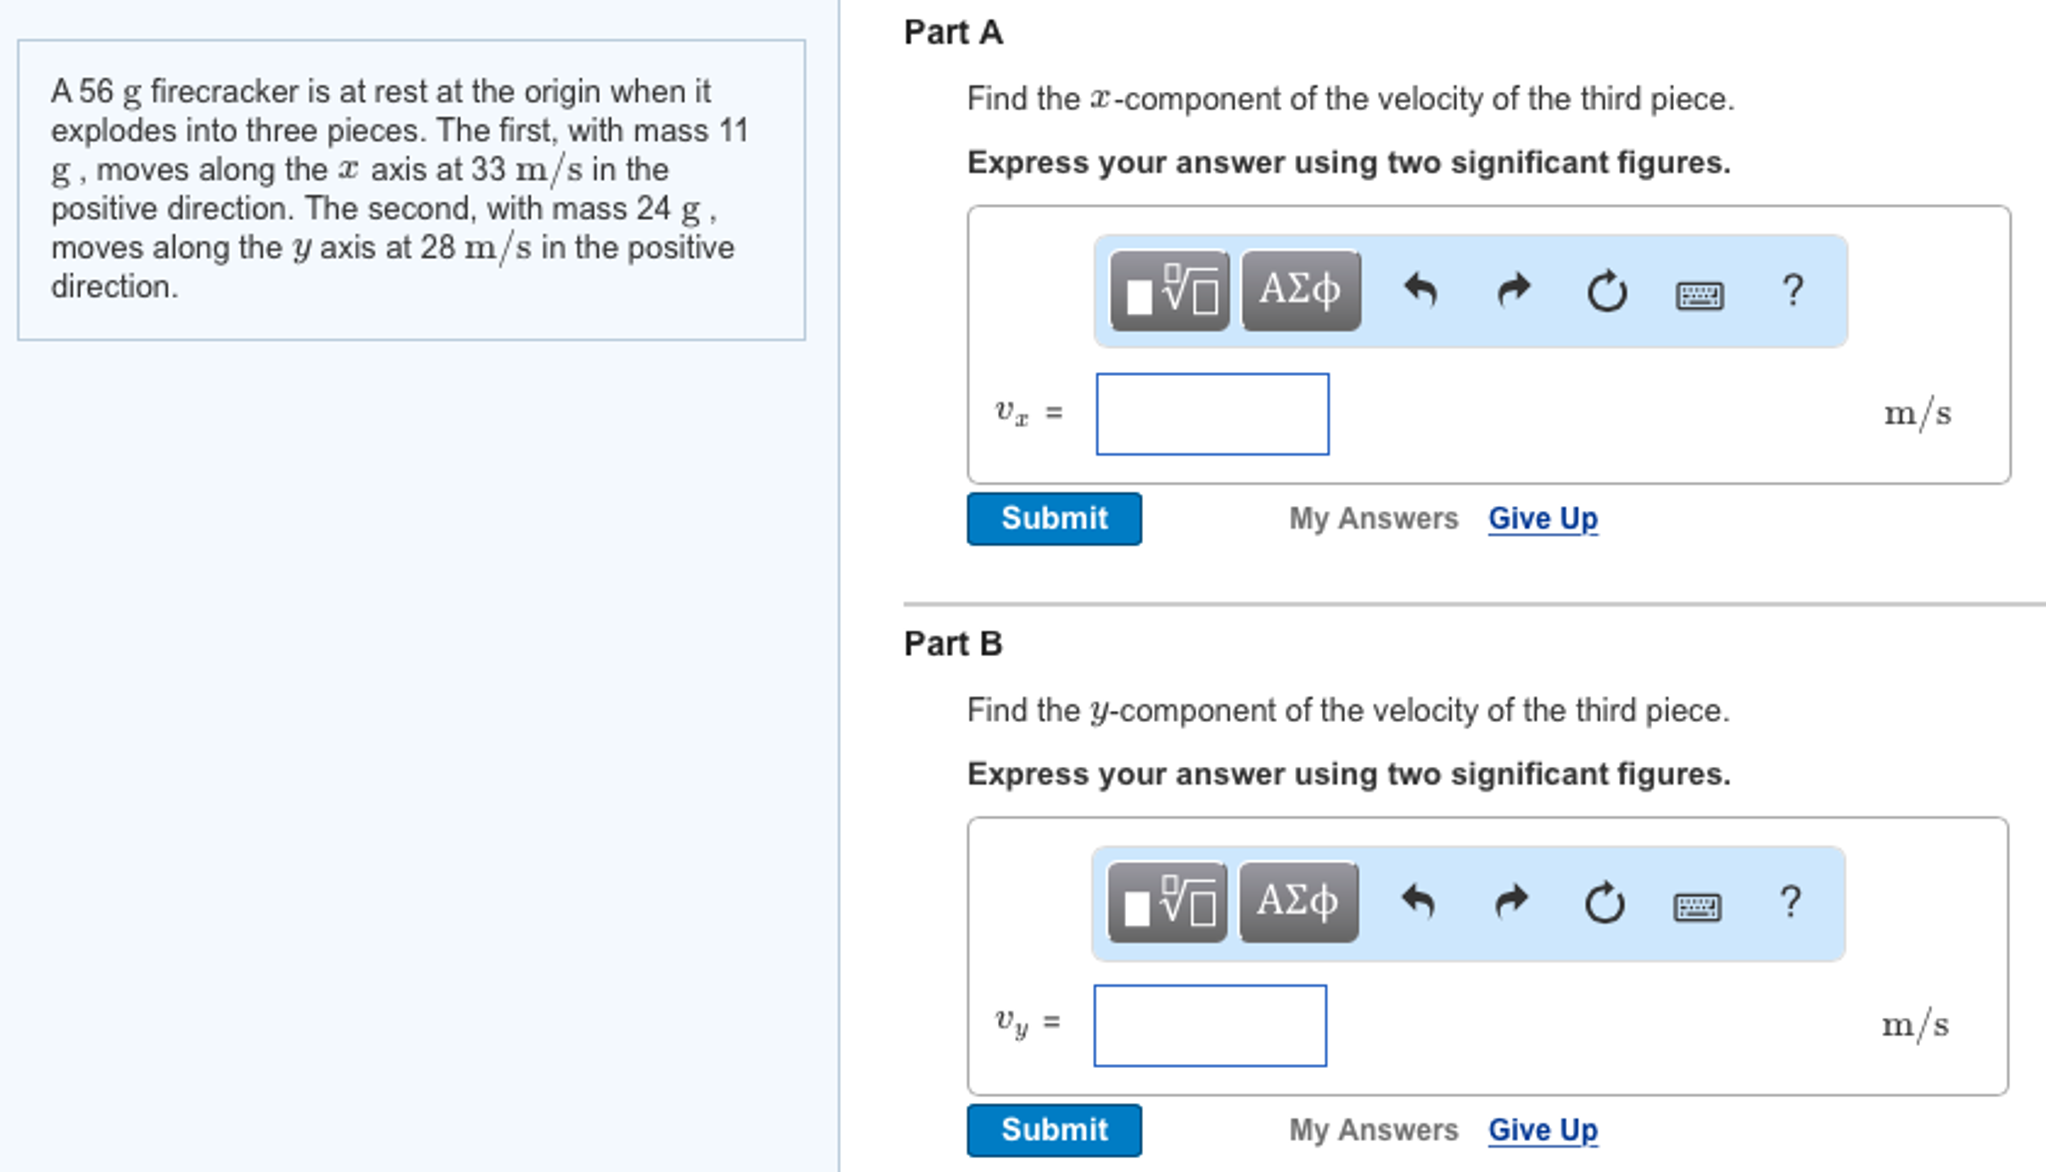Click undo arrow in Part B toolbar
The image size is (2046, 1172).
1418,903
